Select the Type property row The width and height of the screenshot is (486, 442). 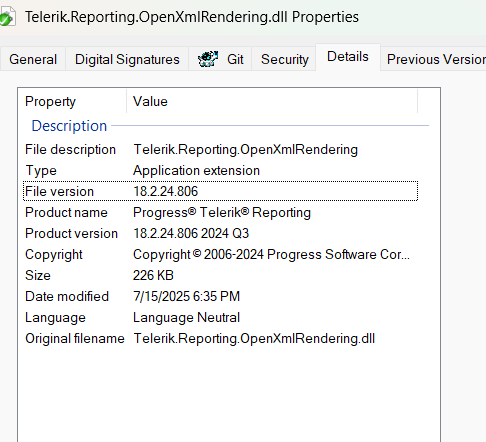tap(220, 170)
